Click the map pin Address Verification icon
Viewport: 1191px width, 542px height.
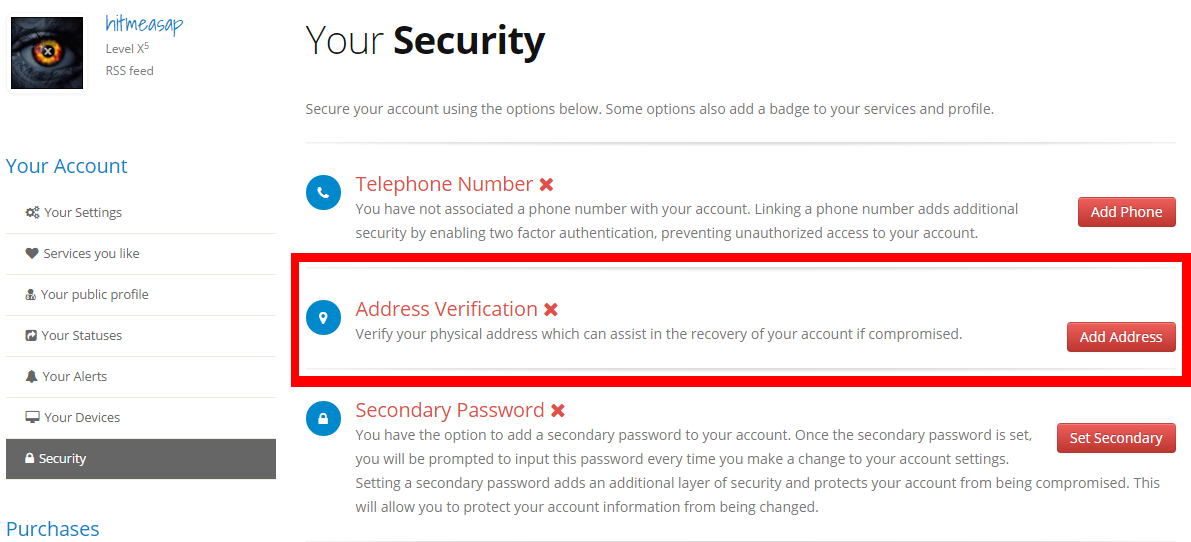point(323,318)
